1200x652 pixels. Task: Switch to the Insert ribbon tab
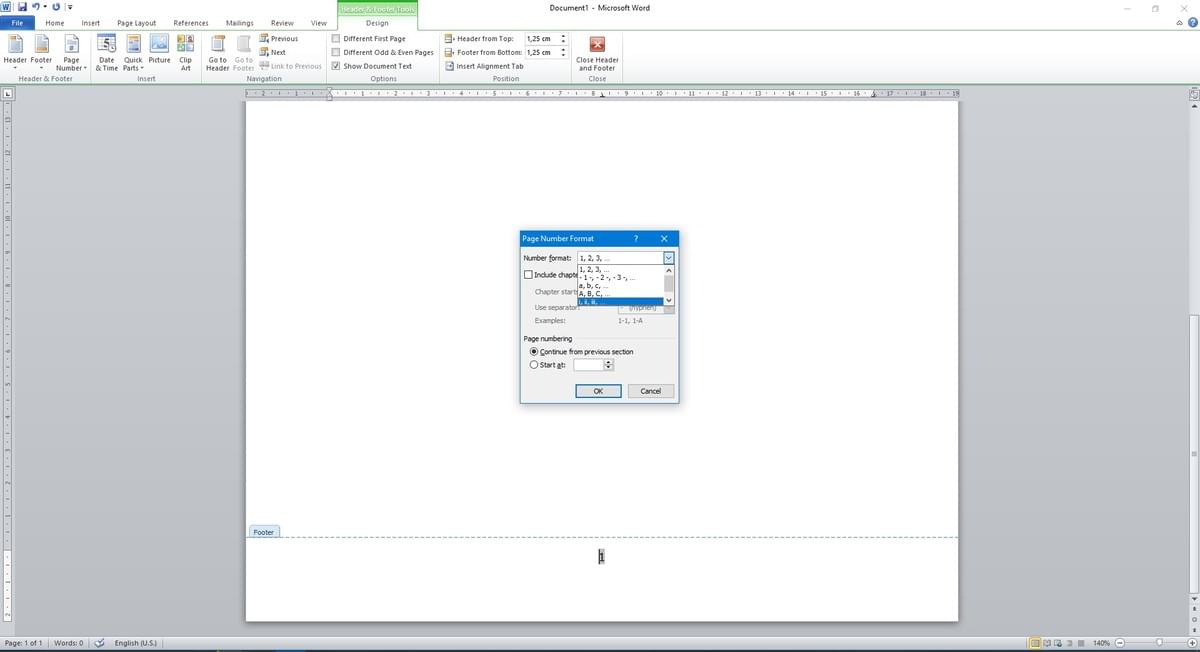[90, 22]
